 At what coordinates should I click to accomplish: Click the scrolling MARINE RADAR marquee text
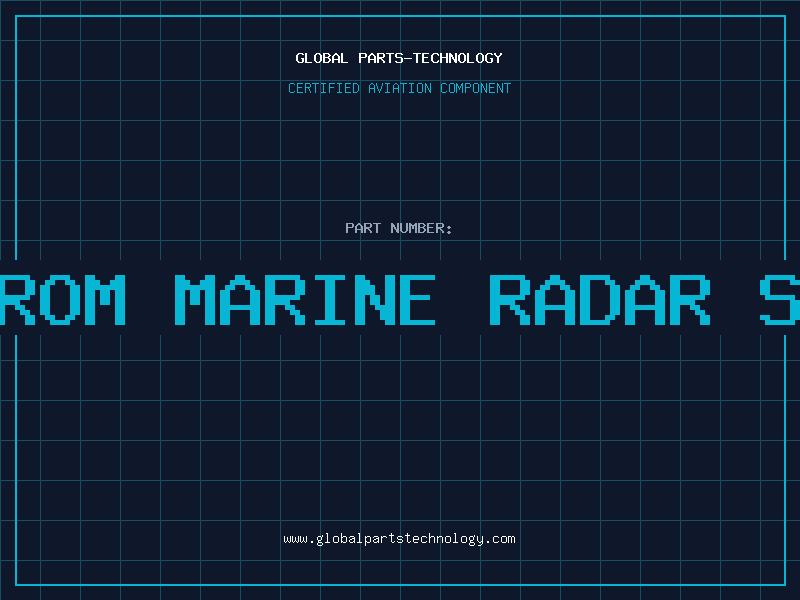click(x=400, y=299)
